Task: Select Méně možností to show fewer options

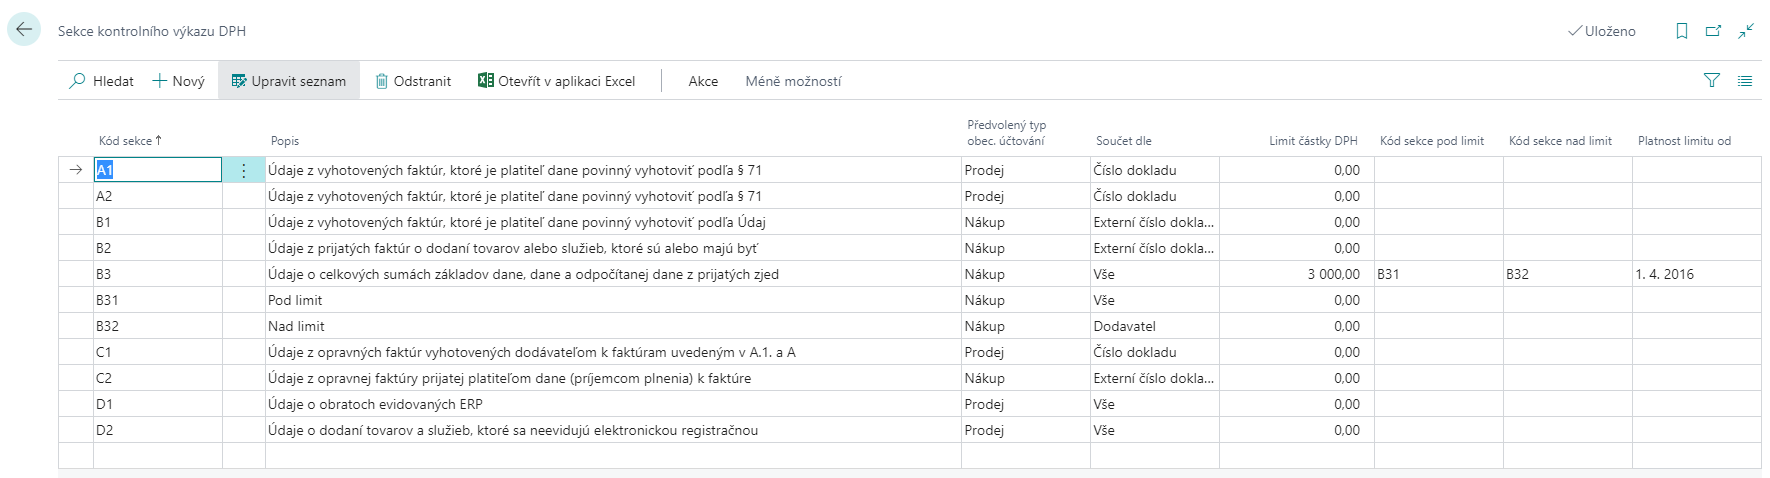Action: tap(793, 81)
